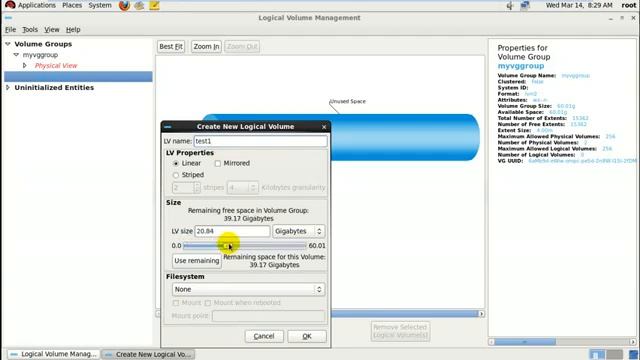Launch Firefox from the top panel
Image resolution: width=640 pixels, height=360 pixels.
[x=124, y=5]
